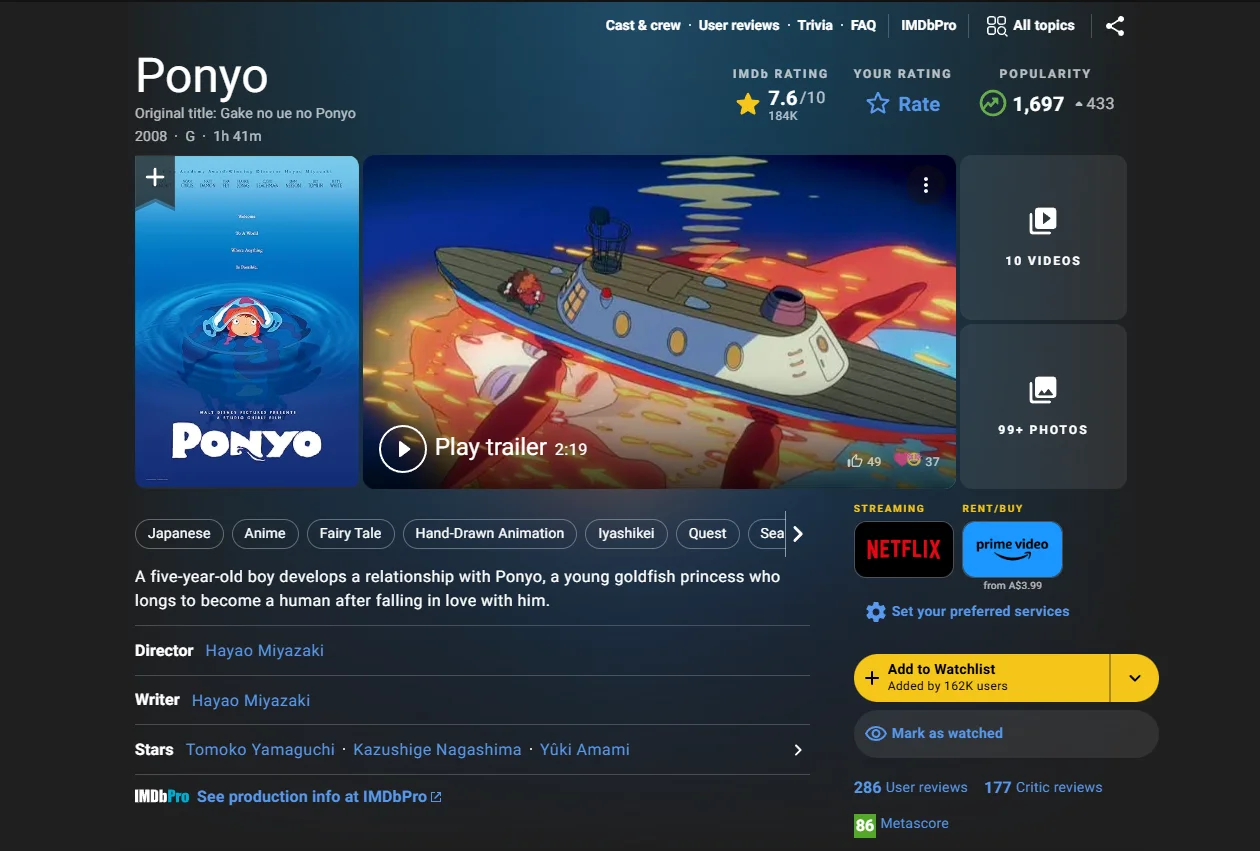Click the bookmark plus on the poster
This screenshot has height=851, width=1260.
coord(154,176)
